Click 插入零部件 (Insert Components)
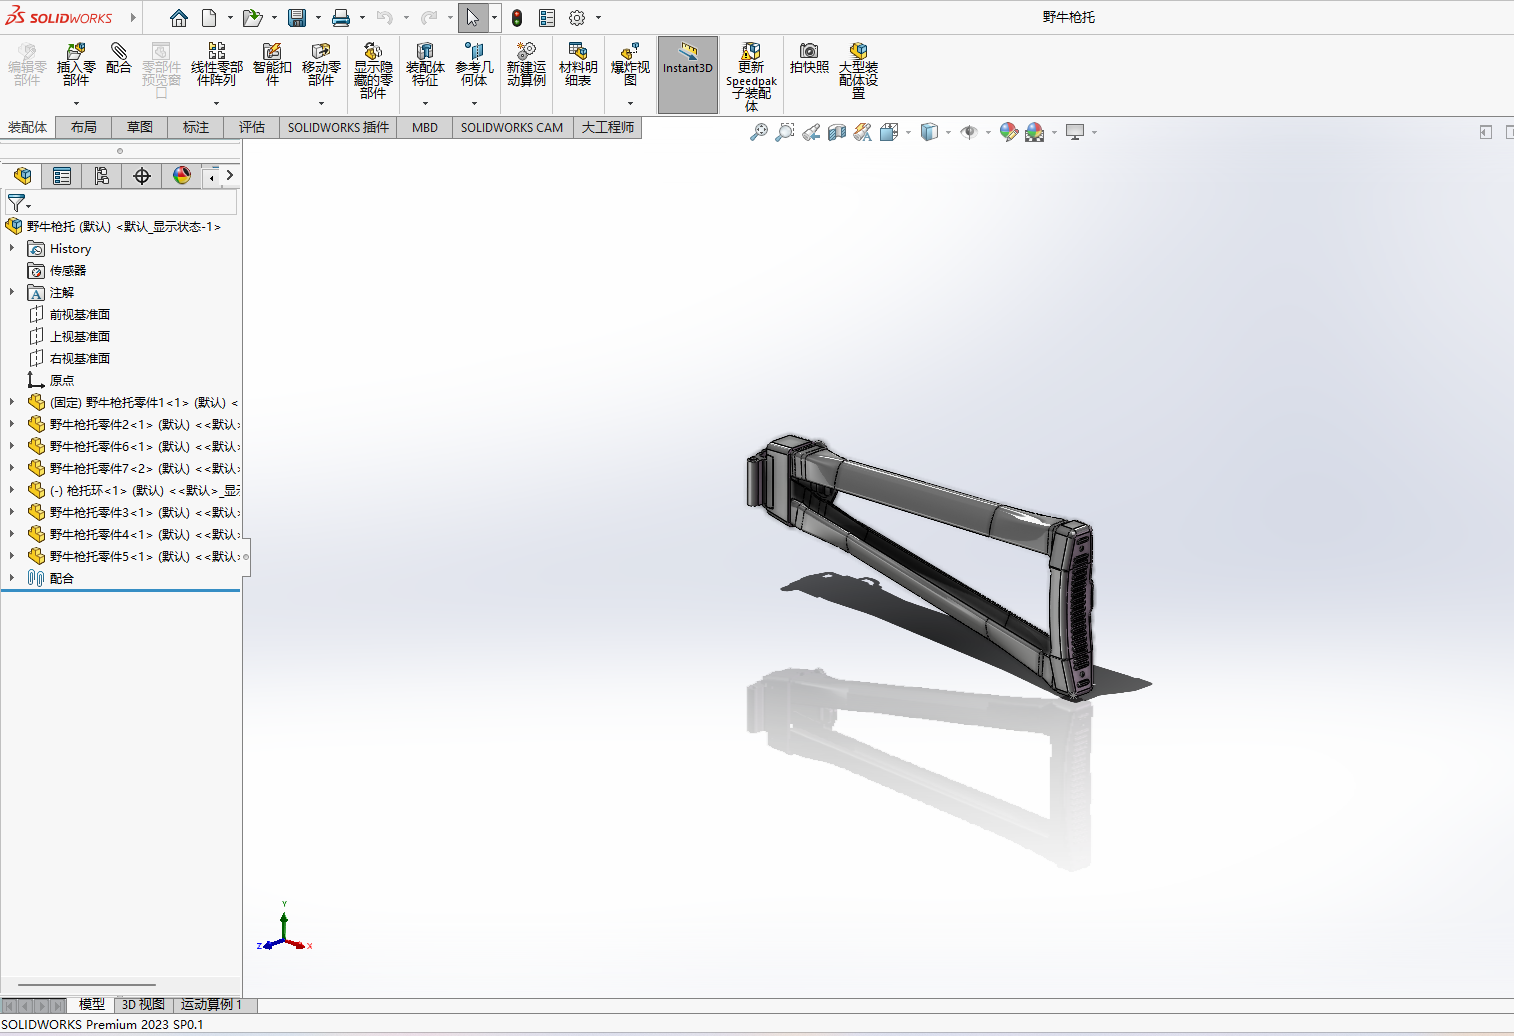The height and width of the screenshot is (1036, 1514). pyautogui.click(x=76, y=66)
